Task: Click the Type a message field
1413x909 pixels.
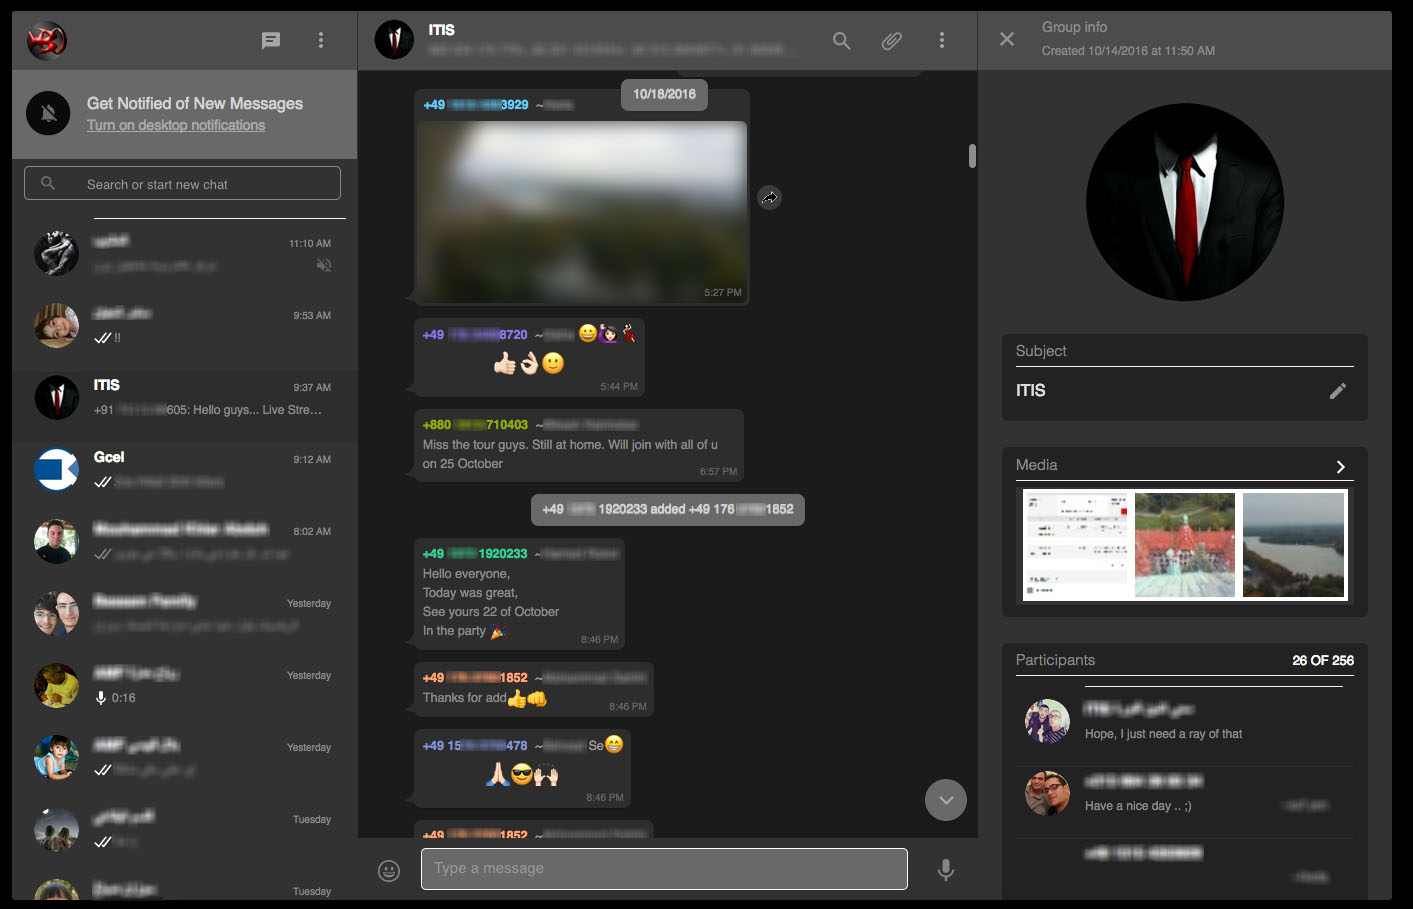Action: (x=663, y=868)
